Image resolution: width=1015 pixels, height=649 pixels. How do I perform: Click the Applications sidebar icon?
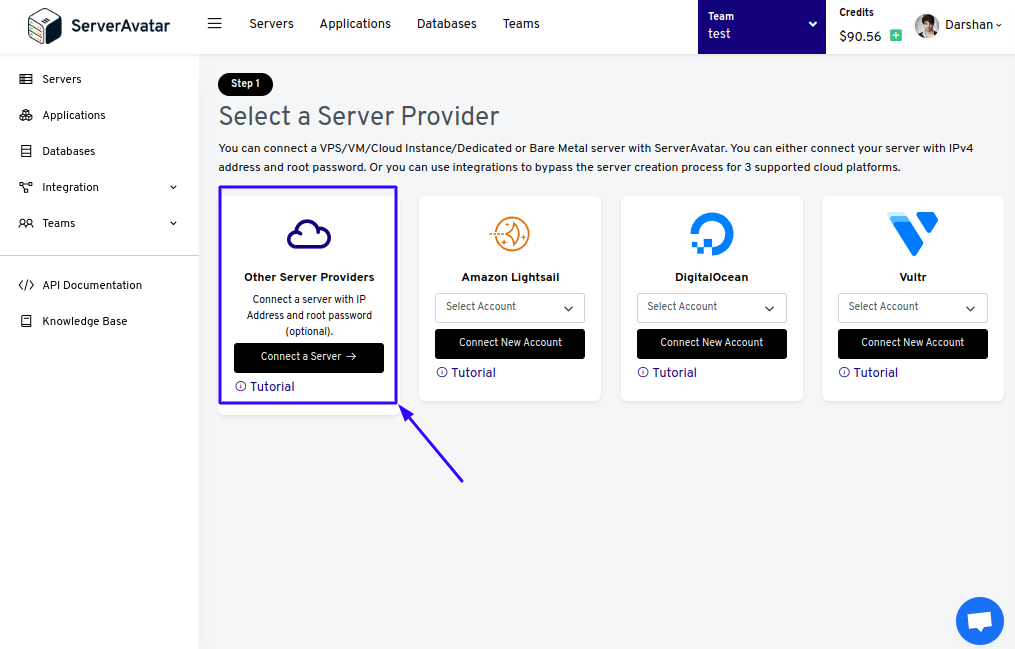point(26,115)
